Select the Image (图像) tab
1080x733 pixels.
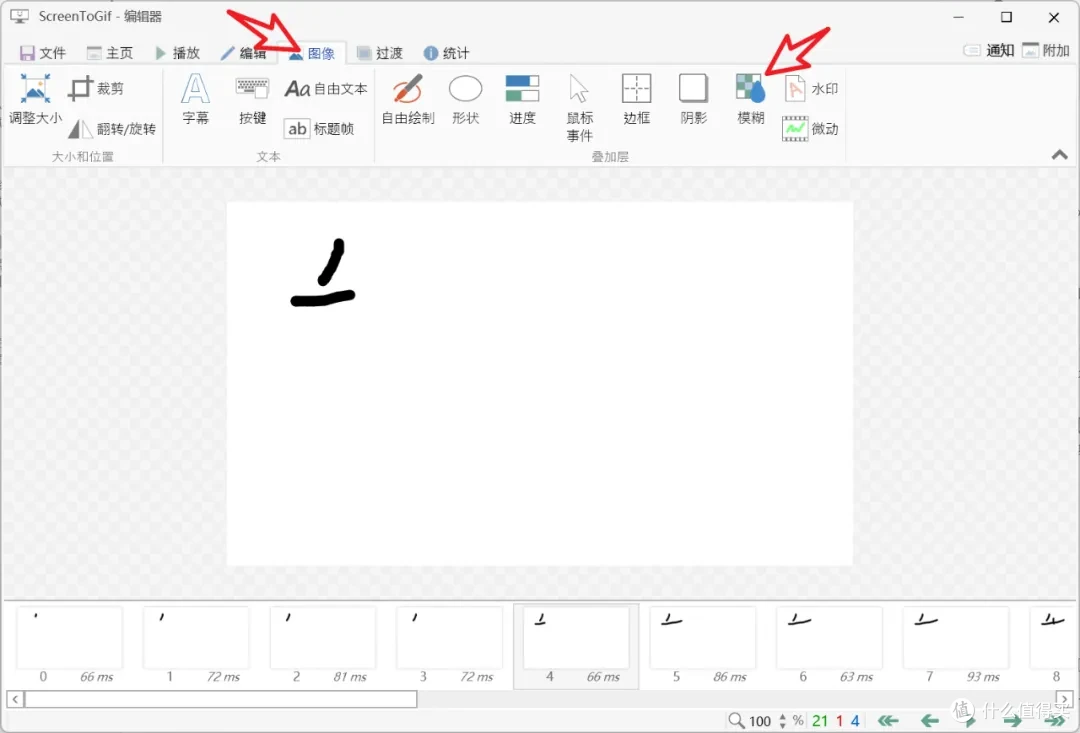pyautogui.click(x=311, y=53)
